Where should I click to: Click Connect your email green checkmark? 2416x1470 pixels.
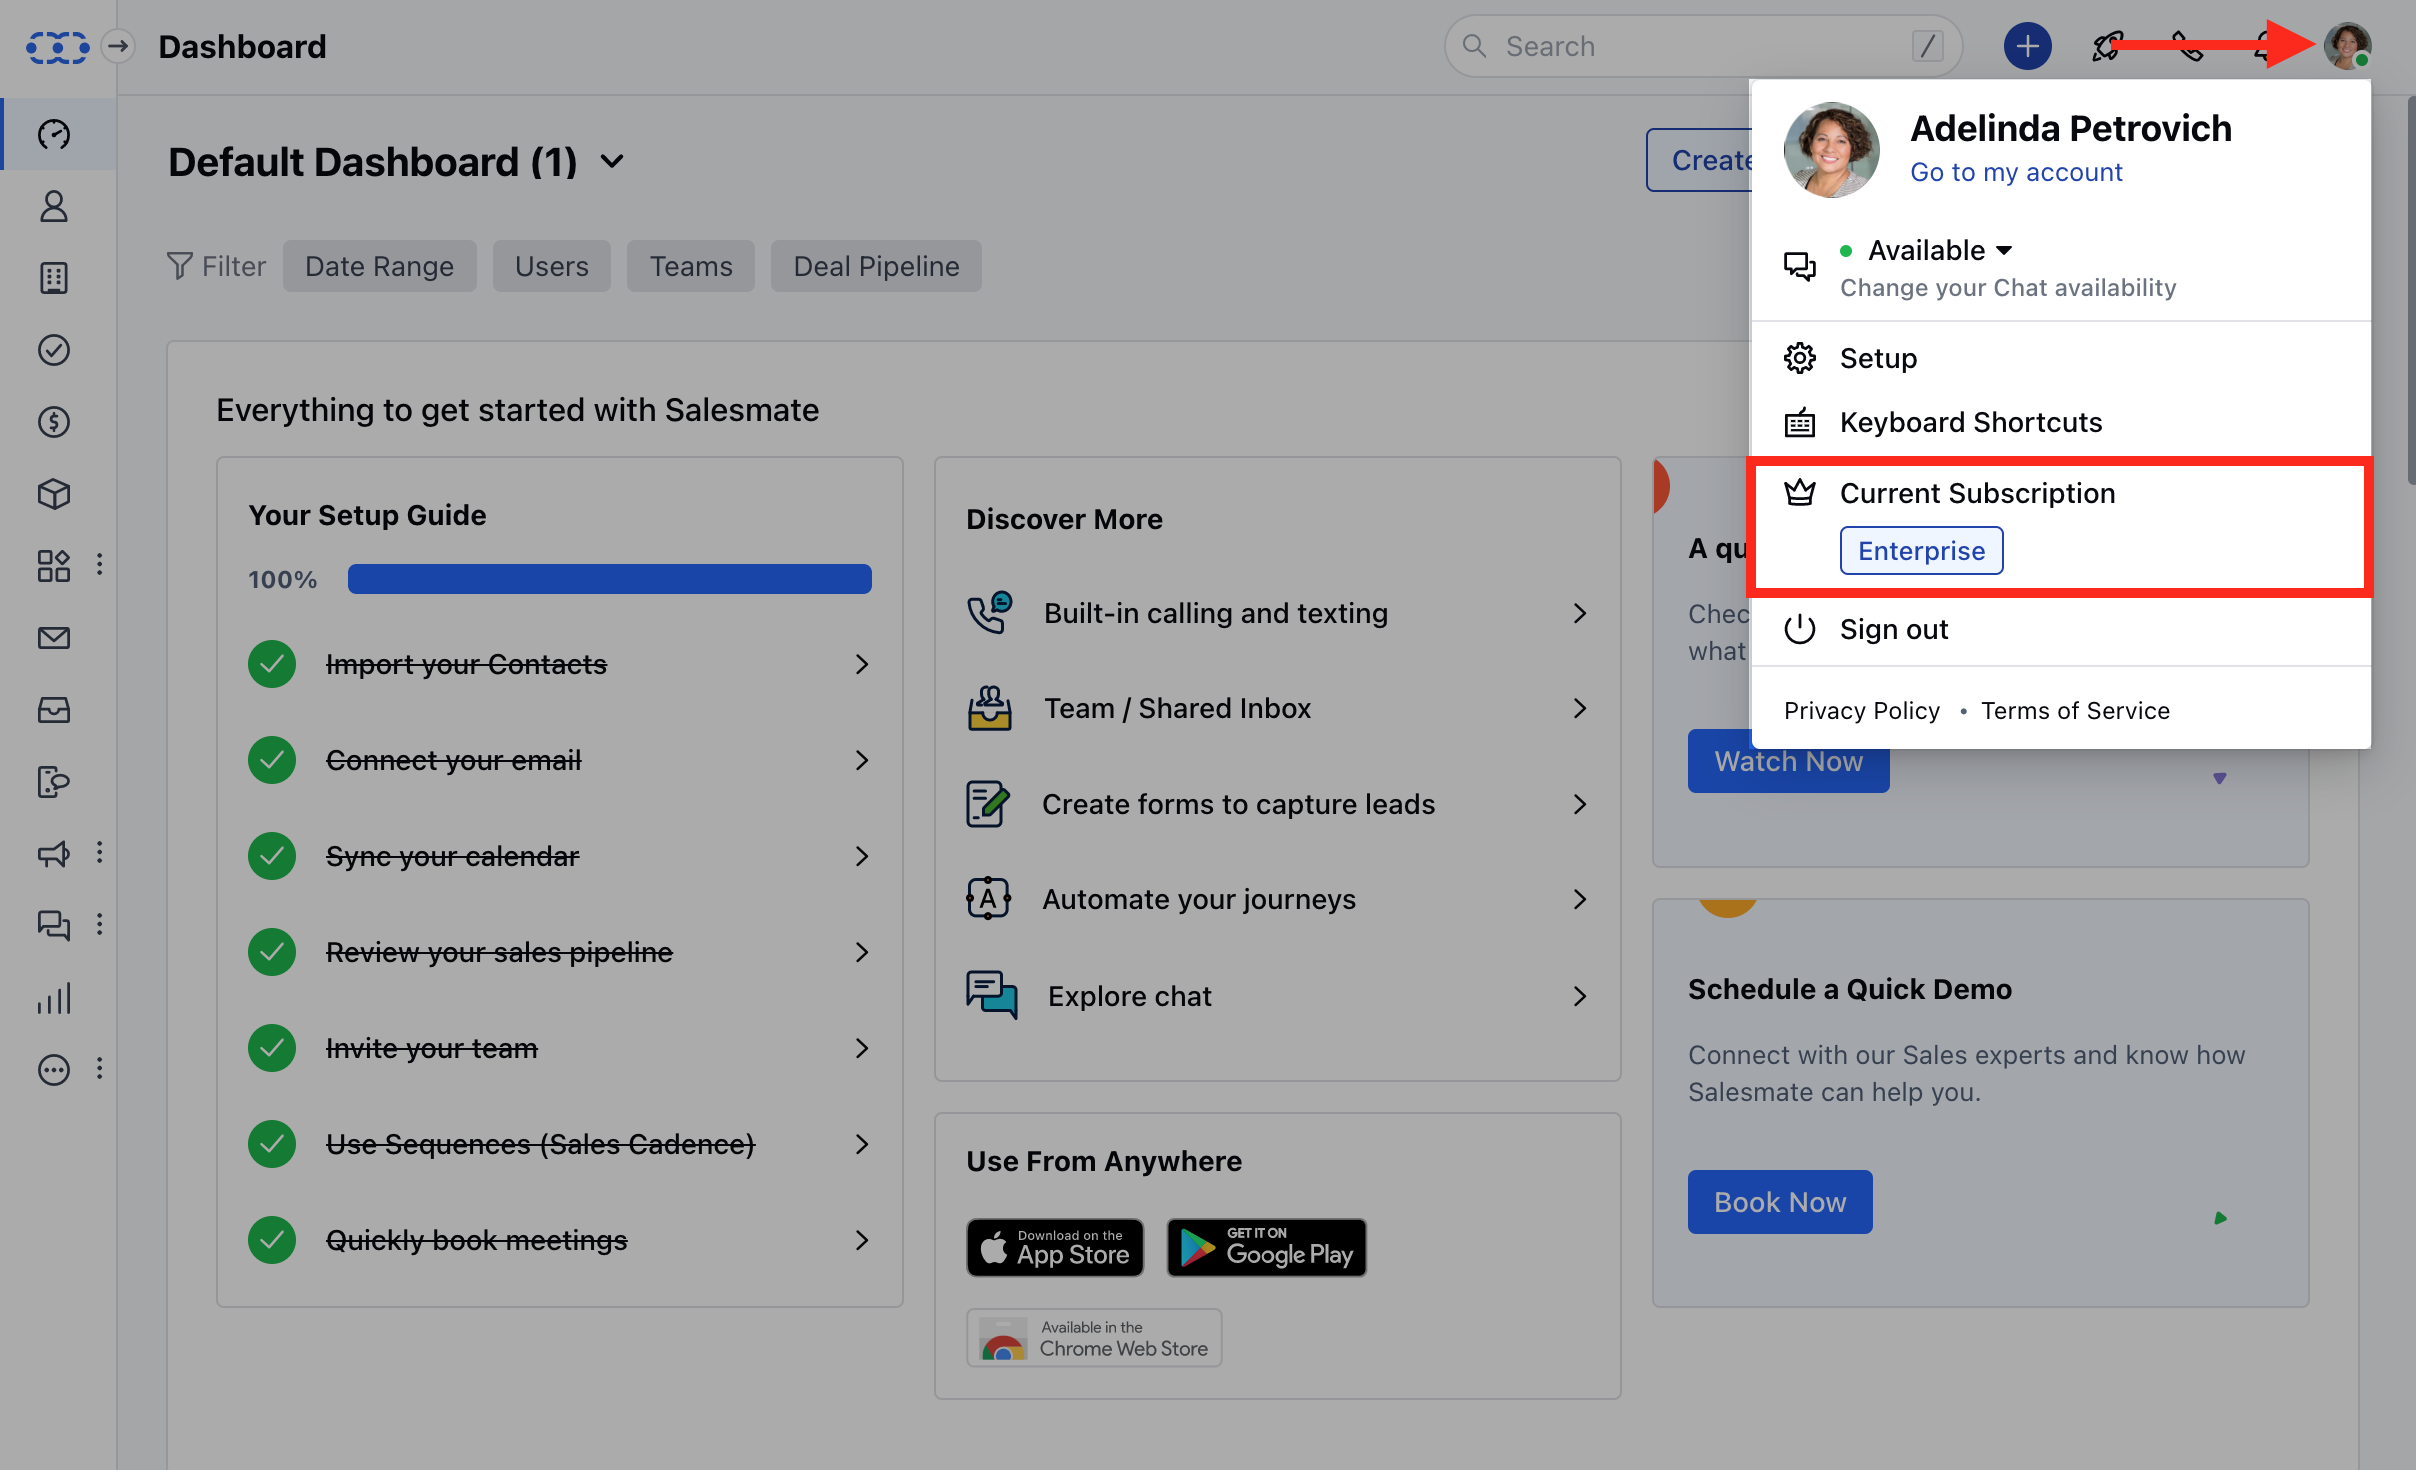pos(272,760)
